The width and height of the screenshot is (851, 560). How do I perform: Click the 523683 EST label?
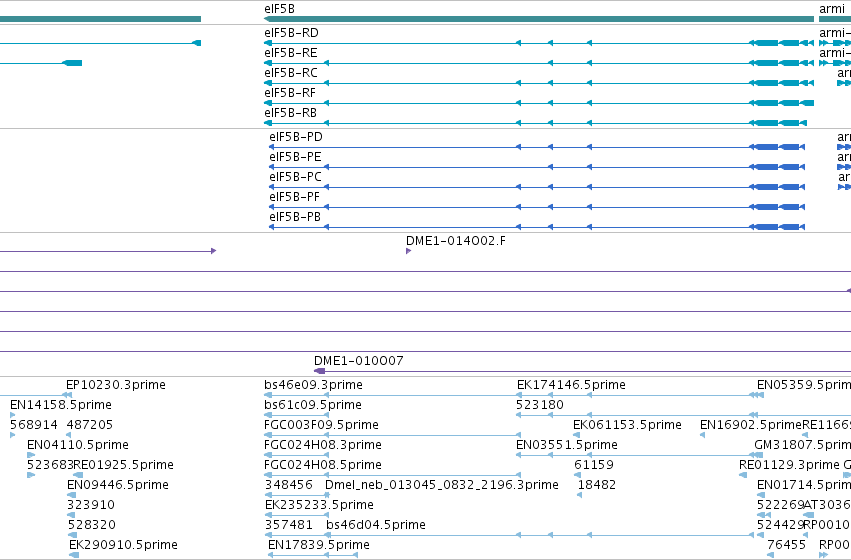[49, 466]
